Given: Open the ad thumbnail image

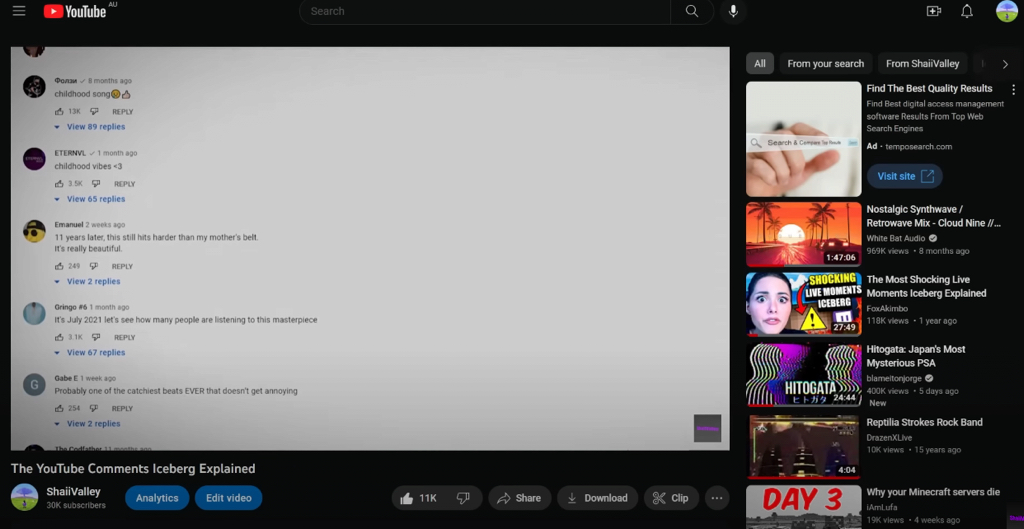Looking at the screenshot, I should click(x=804, y=139).
